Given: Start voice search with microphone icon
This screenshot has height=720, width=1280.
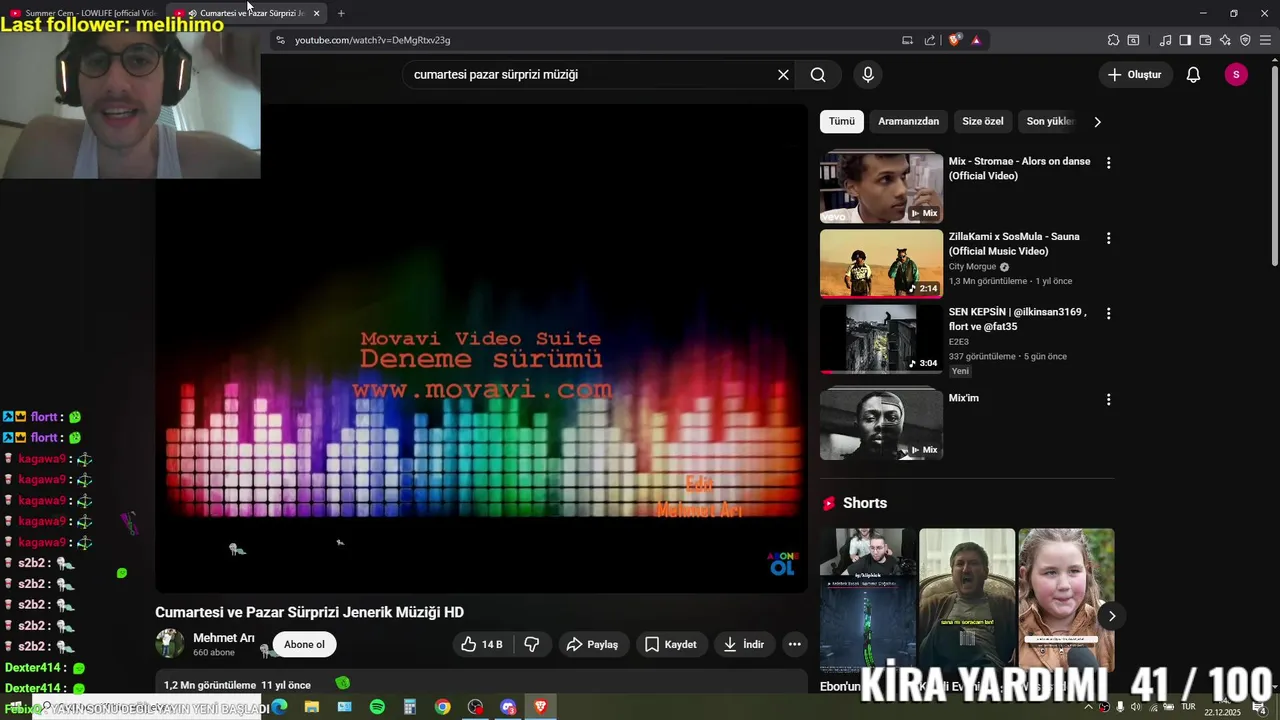Looking at the screenshot, I should [x=868, y=75].
